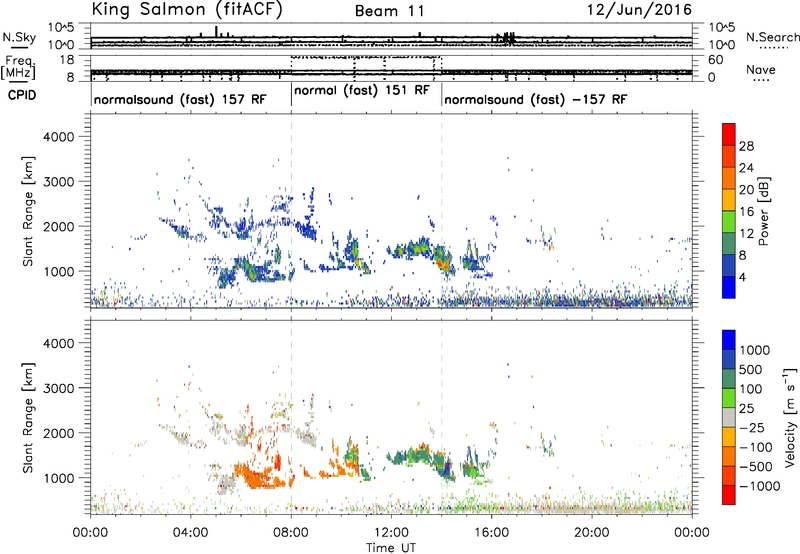Click the '08:00' time axis tick label
This screenshot has width=800, height=554.
pyautogui.click(x=291, y=533)
